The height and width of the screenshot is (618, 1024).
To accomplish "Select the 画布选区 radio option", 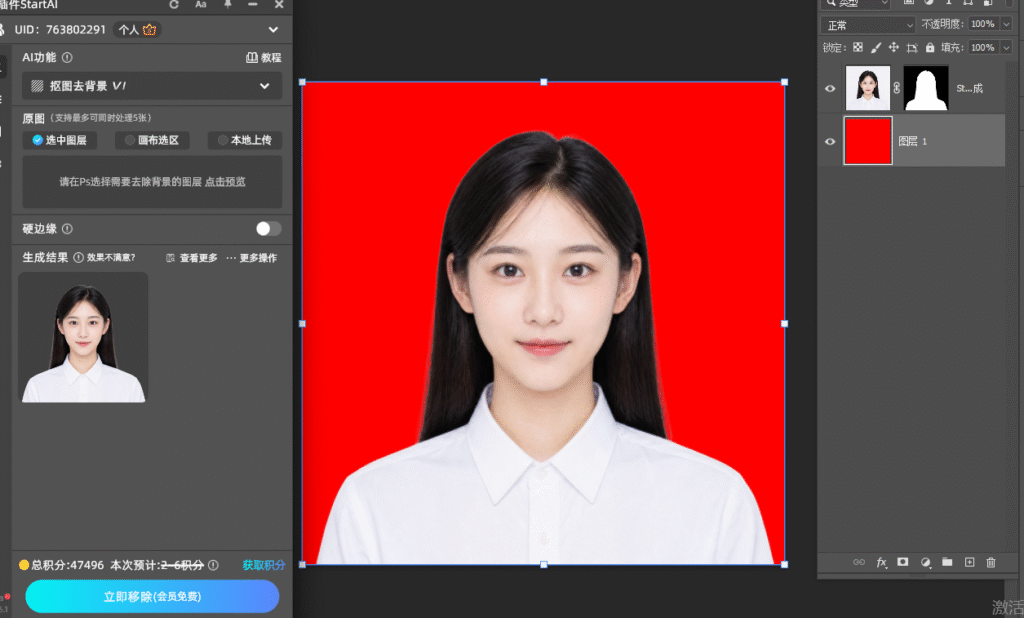I will click(x=152, y=140).
